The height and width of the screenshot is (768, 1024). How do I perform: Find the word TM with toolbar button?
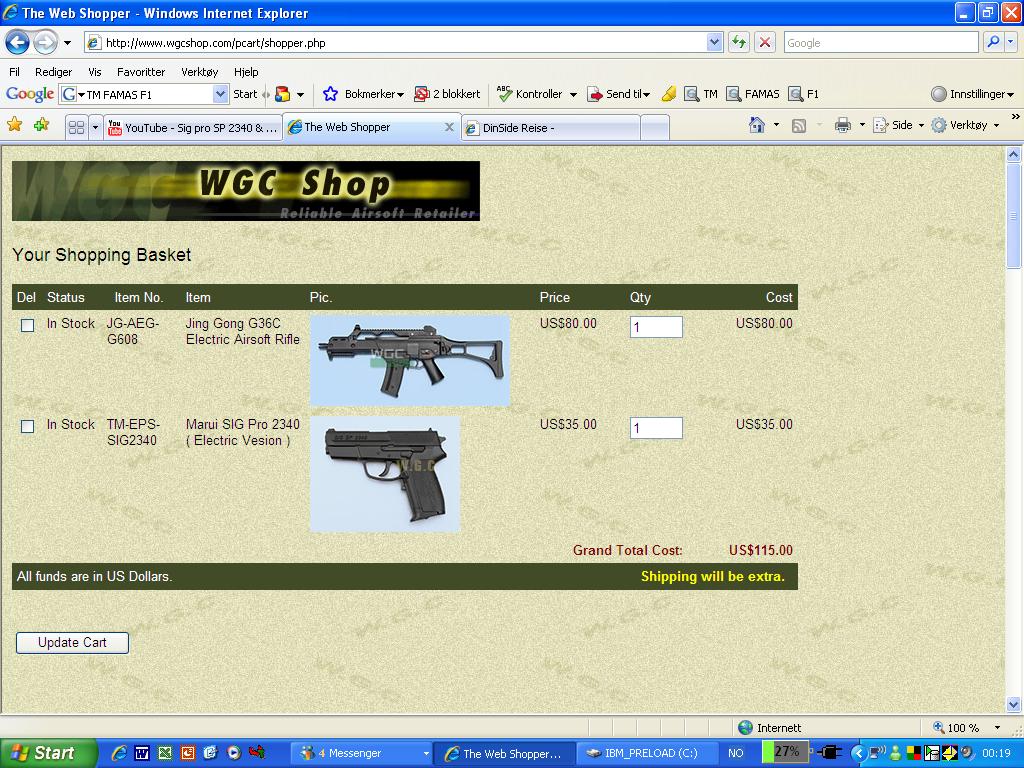click(701, 94)
